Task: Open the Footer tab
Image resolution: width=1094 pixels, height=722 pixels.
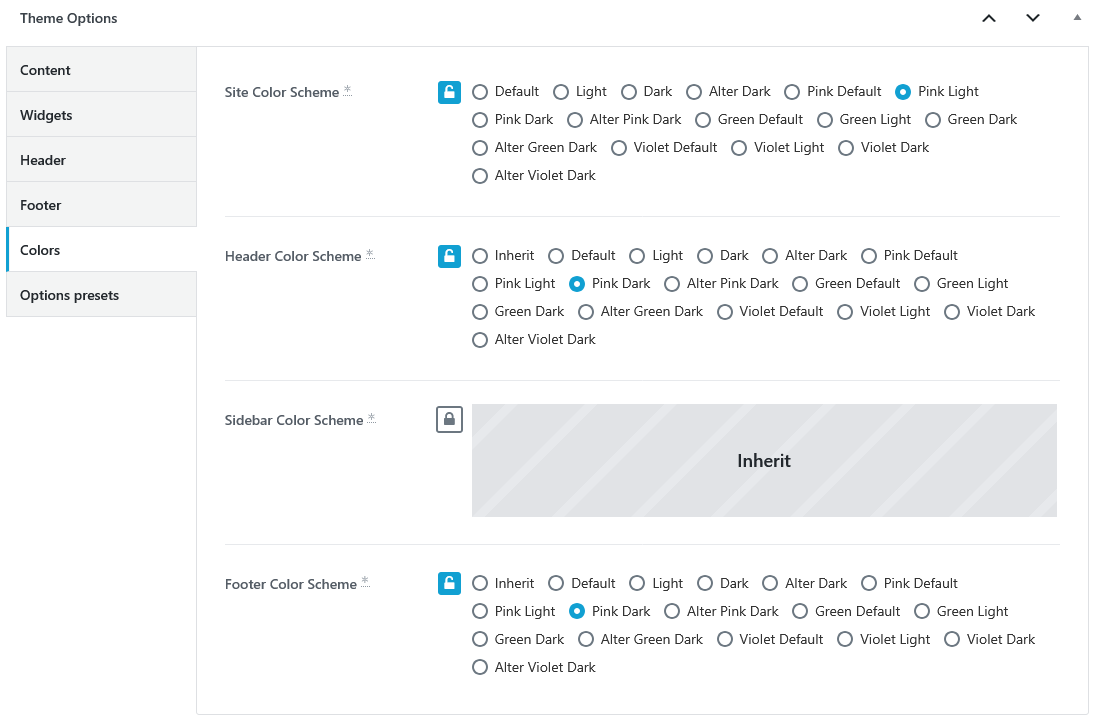Action: click(x=102, y=205)
